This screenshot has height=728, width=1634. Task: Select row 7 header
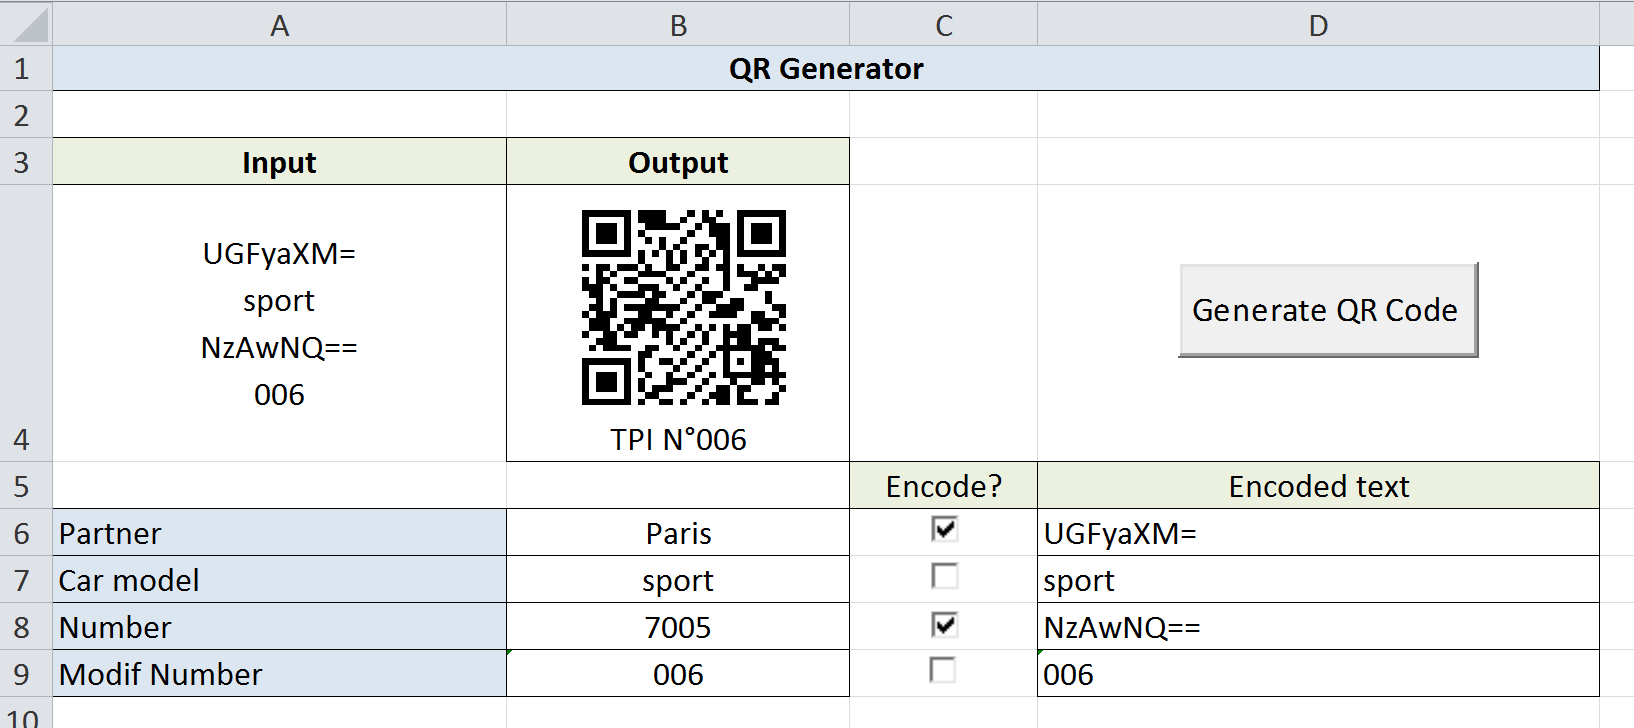pos(22,580)
